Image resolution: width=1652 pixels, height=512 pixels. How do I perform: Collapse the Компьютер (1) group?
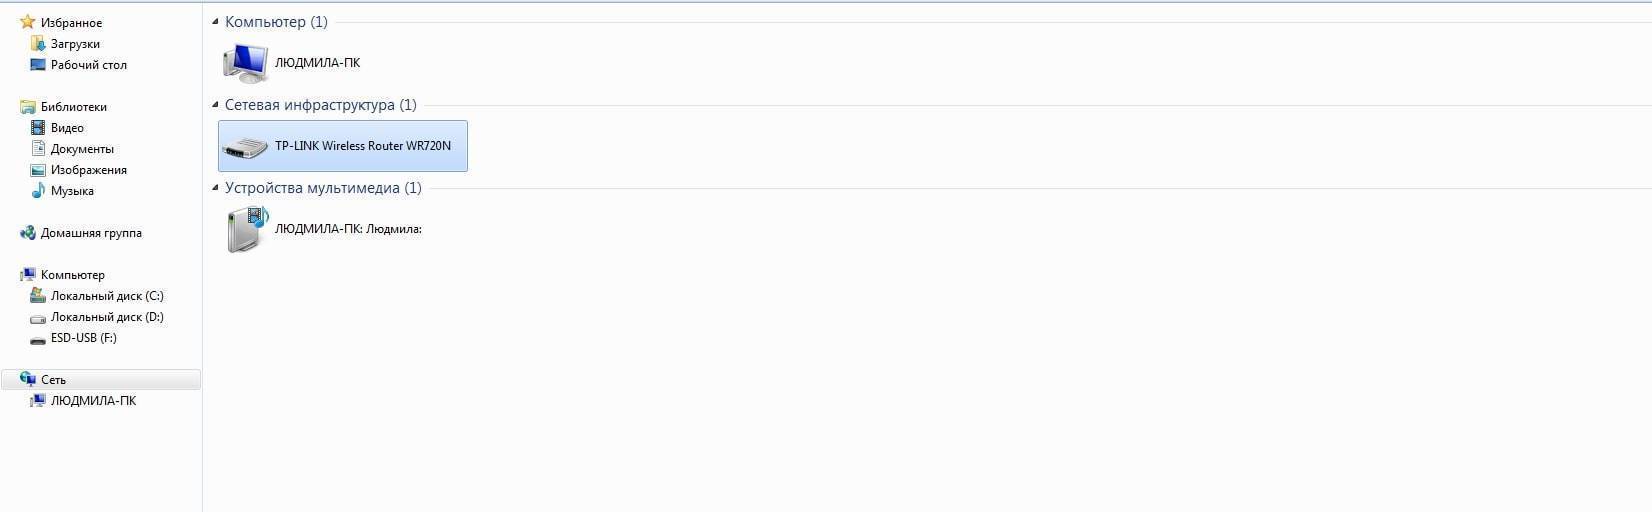[x=215, y=22]
